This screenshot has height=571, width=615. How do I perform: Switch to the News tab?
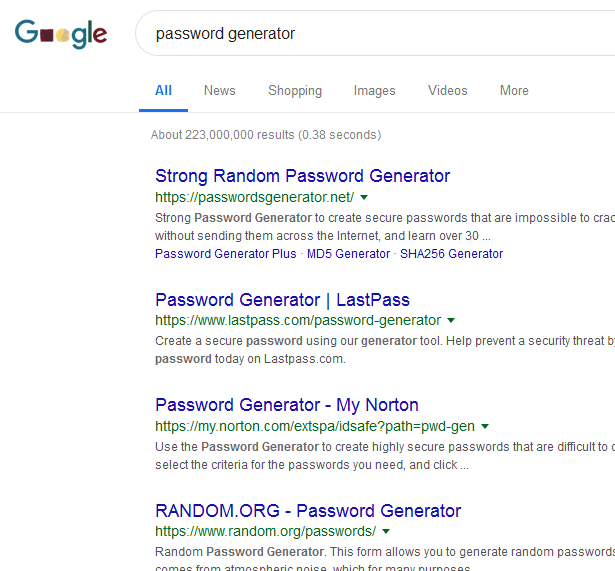(220, 91)
